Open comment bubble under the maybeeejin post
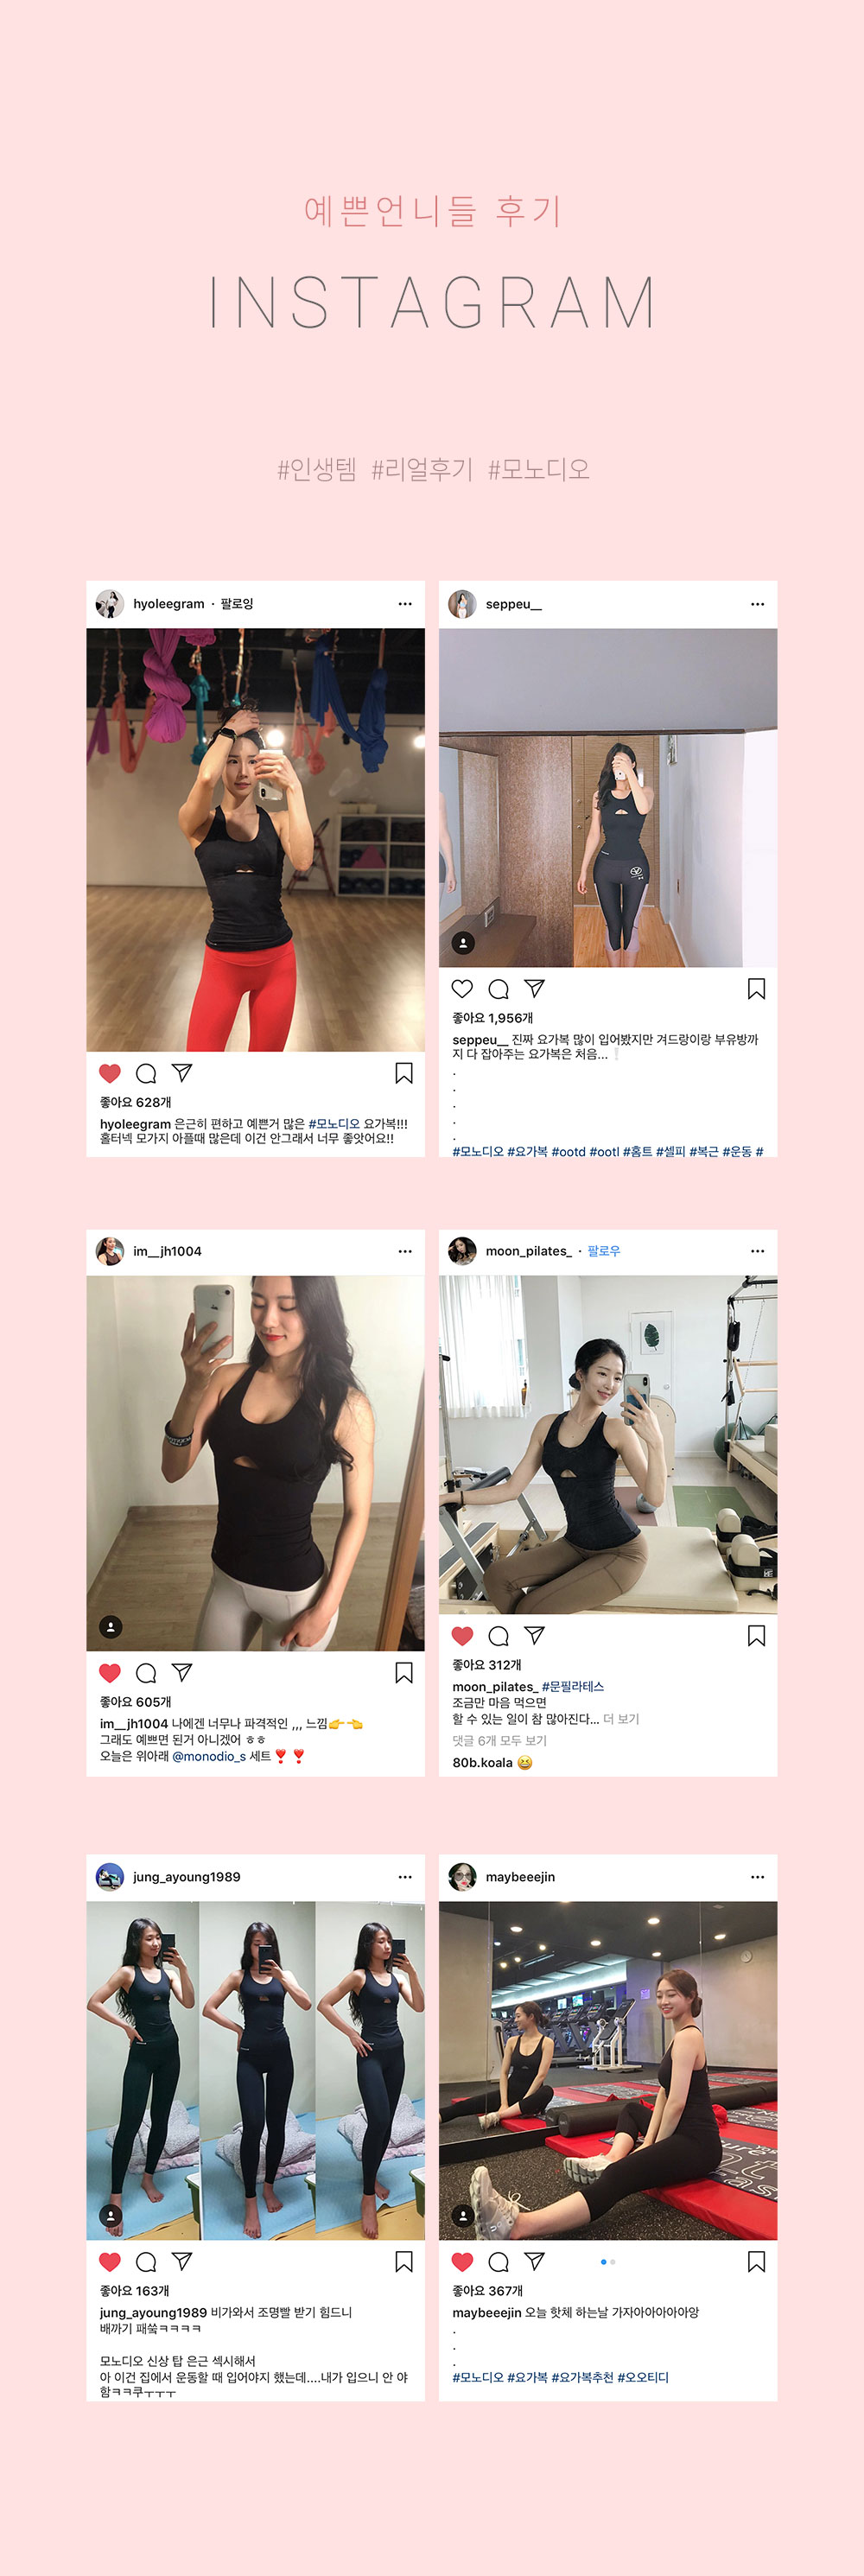 499,2262
